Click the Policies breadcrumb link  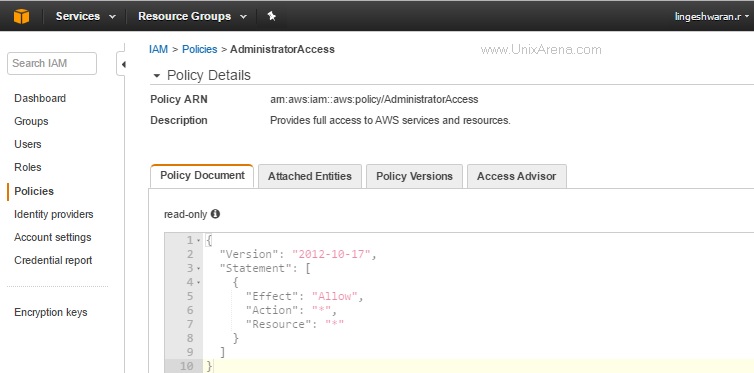pos(200,50)
